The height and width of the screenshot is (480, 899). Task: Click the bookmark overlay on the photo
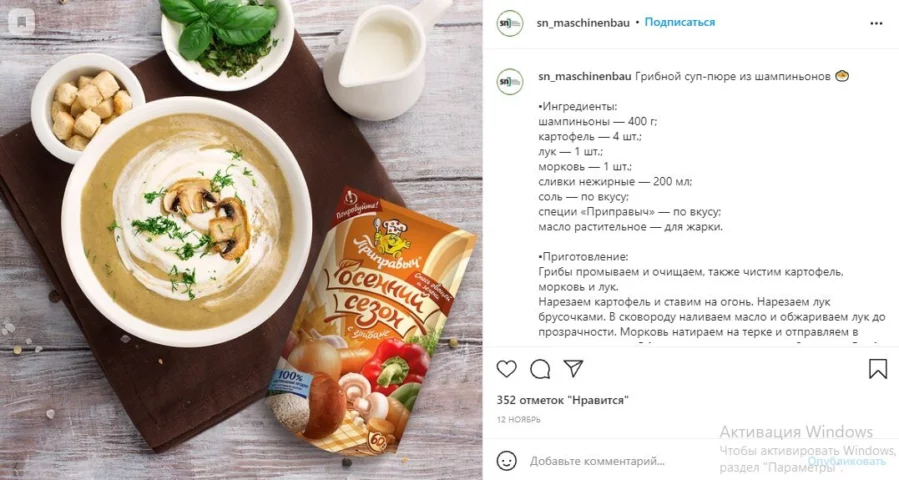coord(22,22)
